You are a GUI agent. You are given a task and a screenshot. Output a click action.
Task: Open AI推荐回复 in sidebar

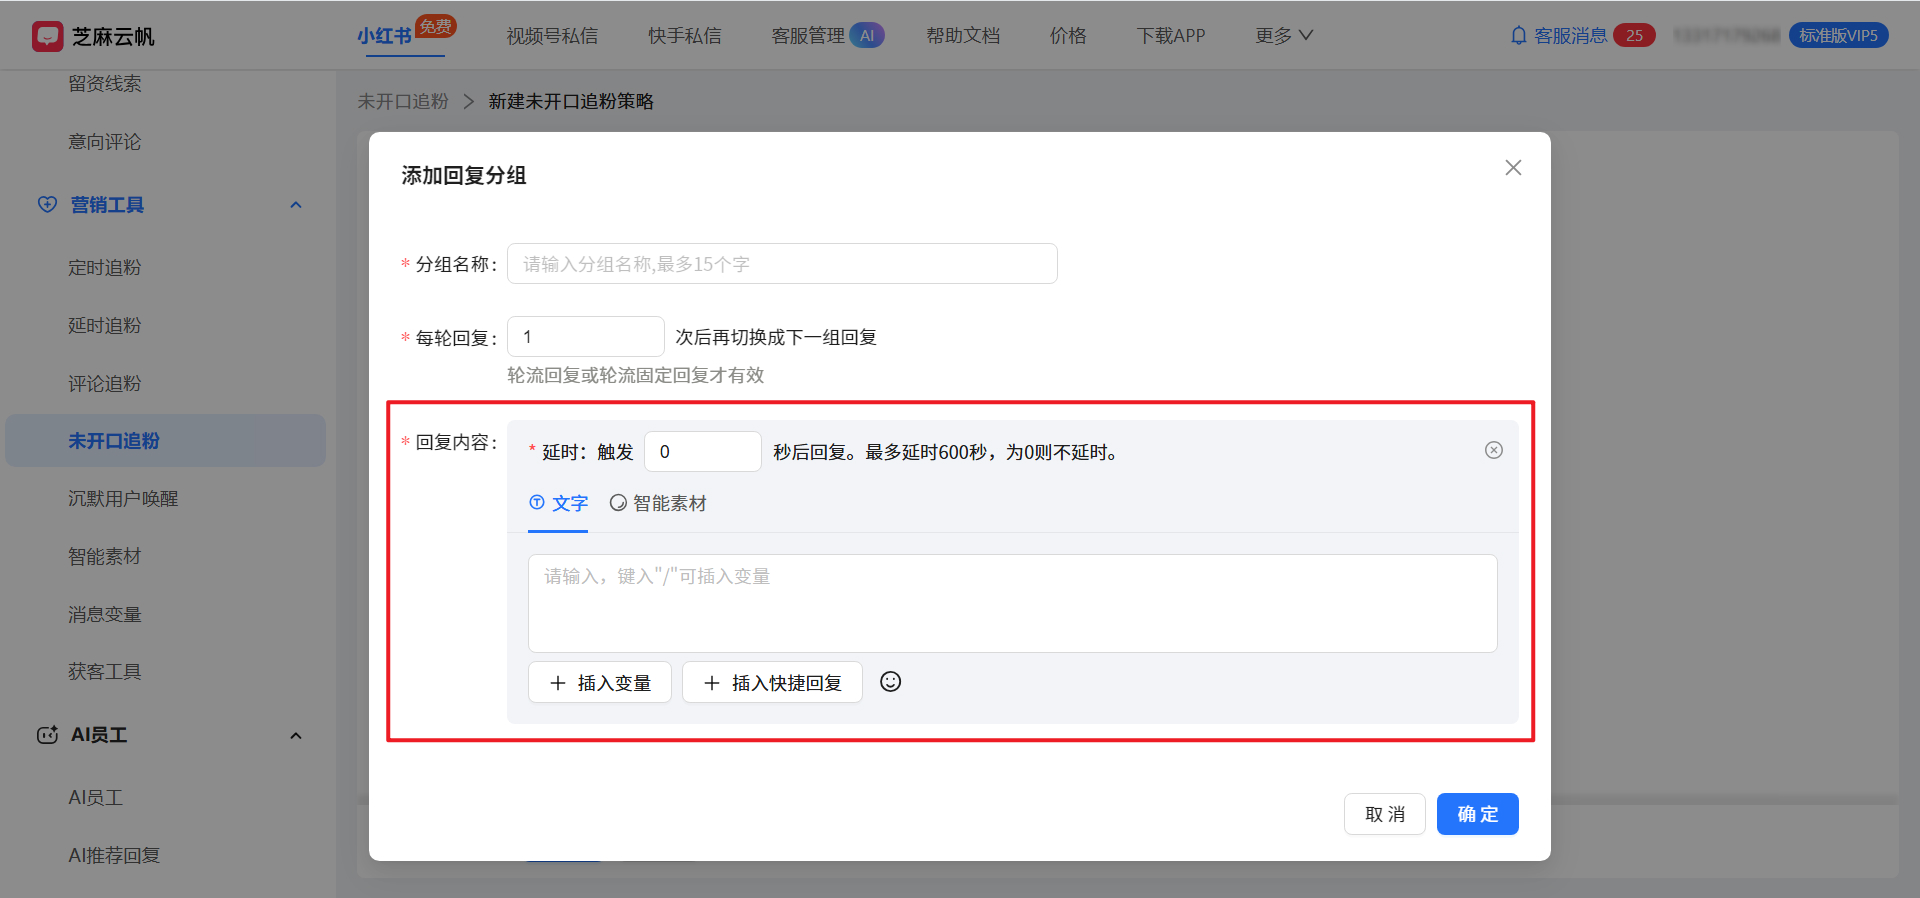pos(114,856)
